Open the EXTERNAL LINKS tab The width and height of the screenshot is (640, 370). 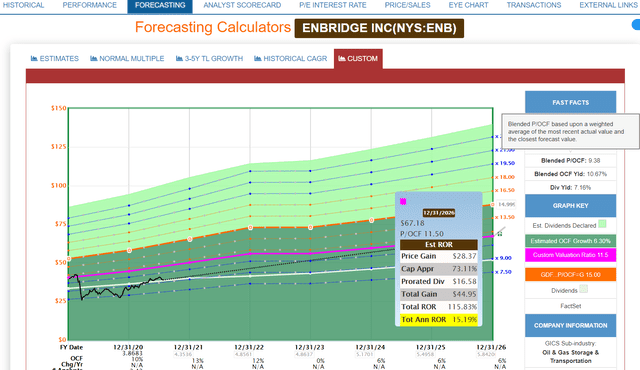point(608,5)
